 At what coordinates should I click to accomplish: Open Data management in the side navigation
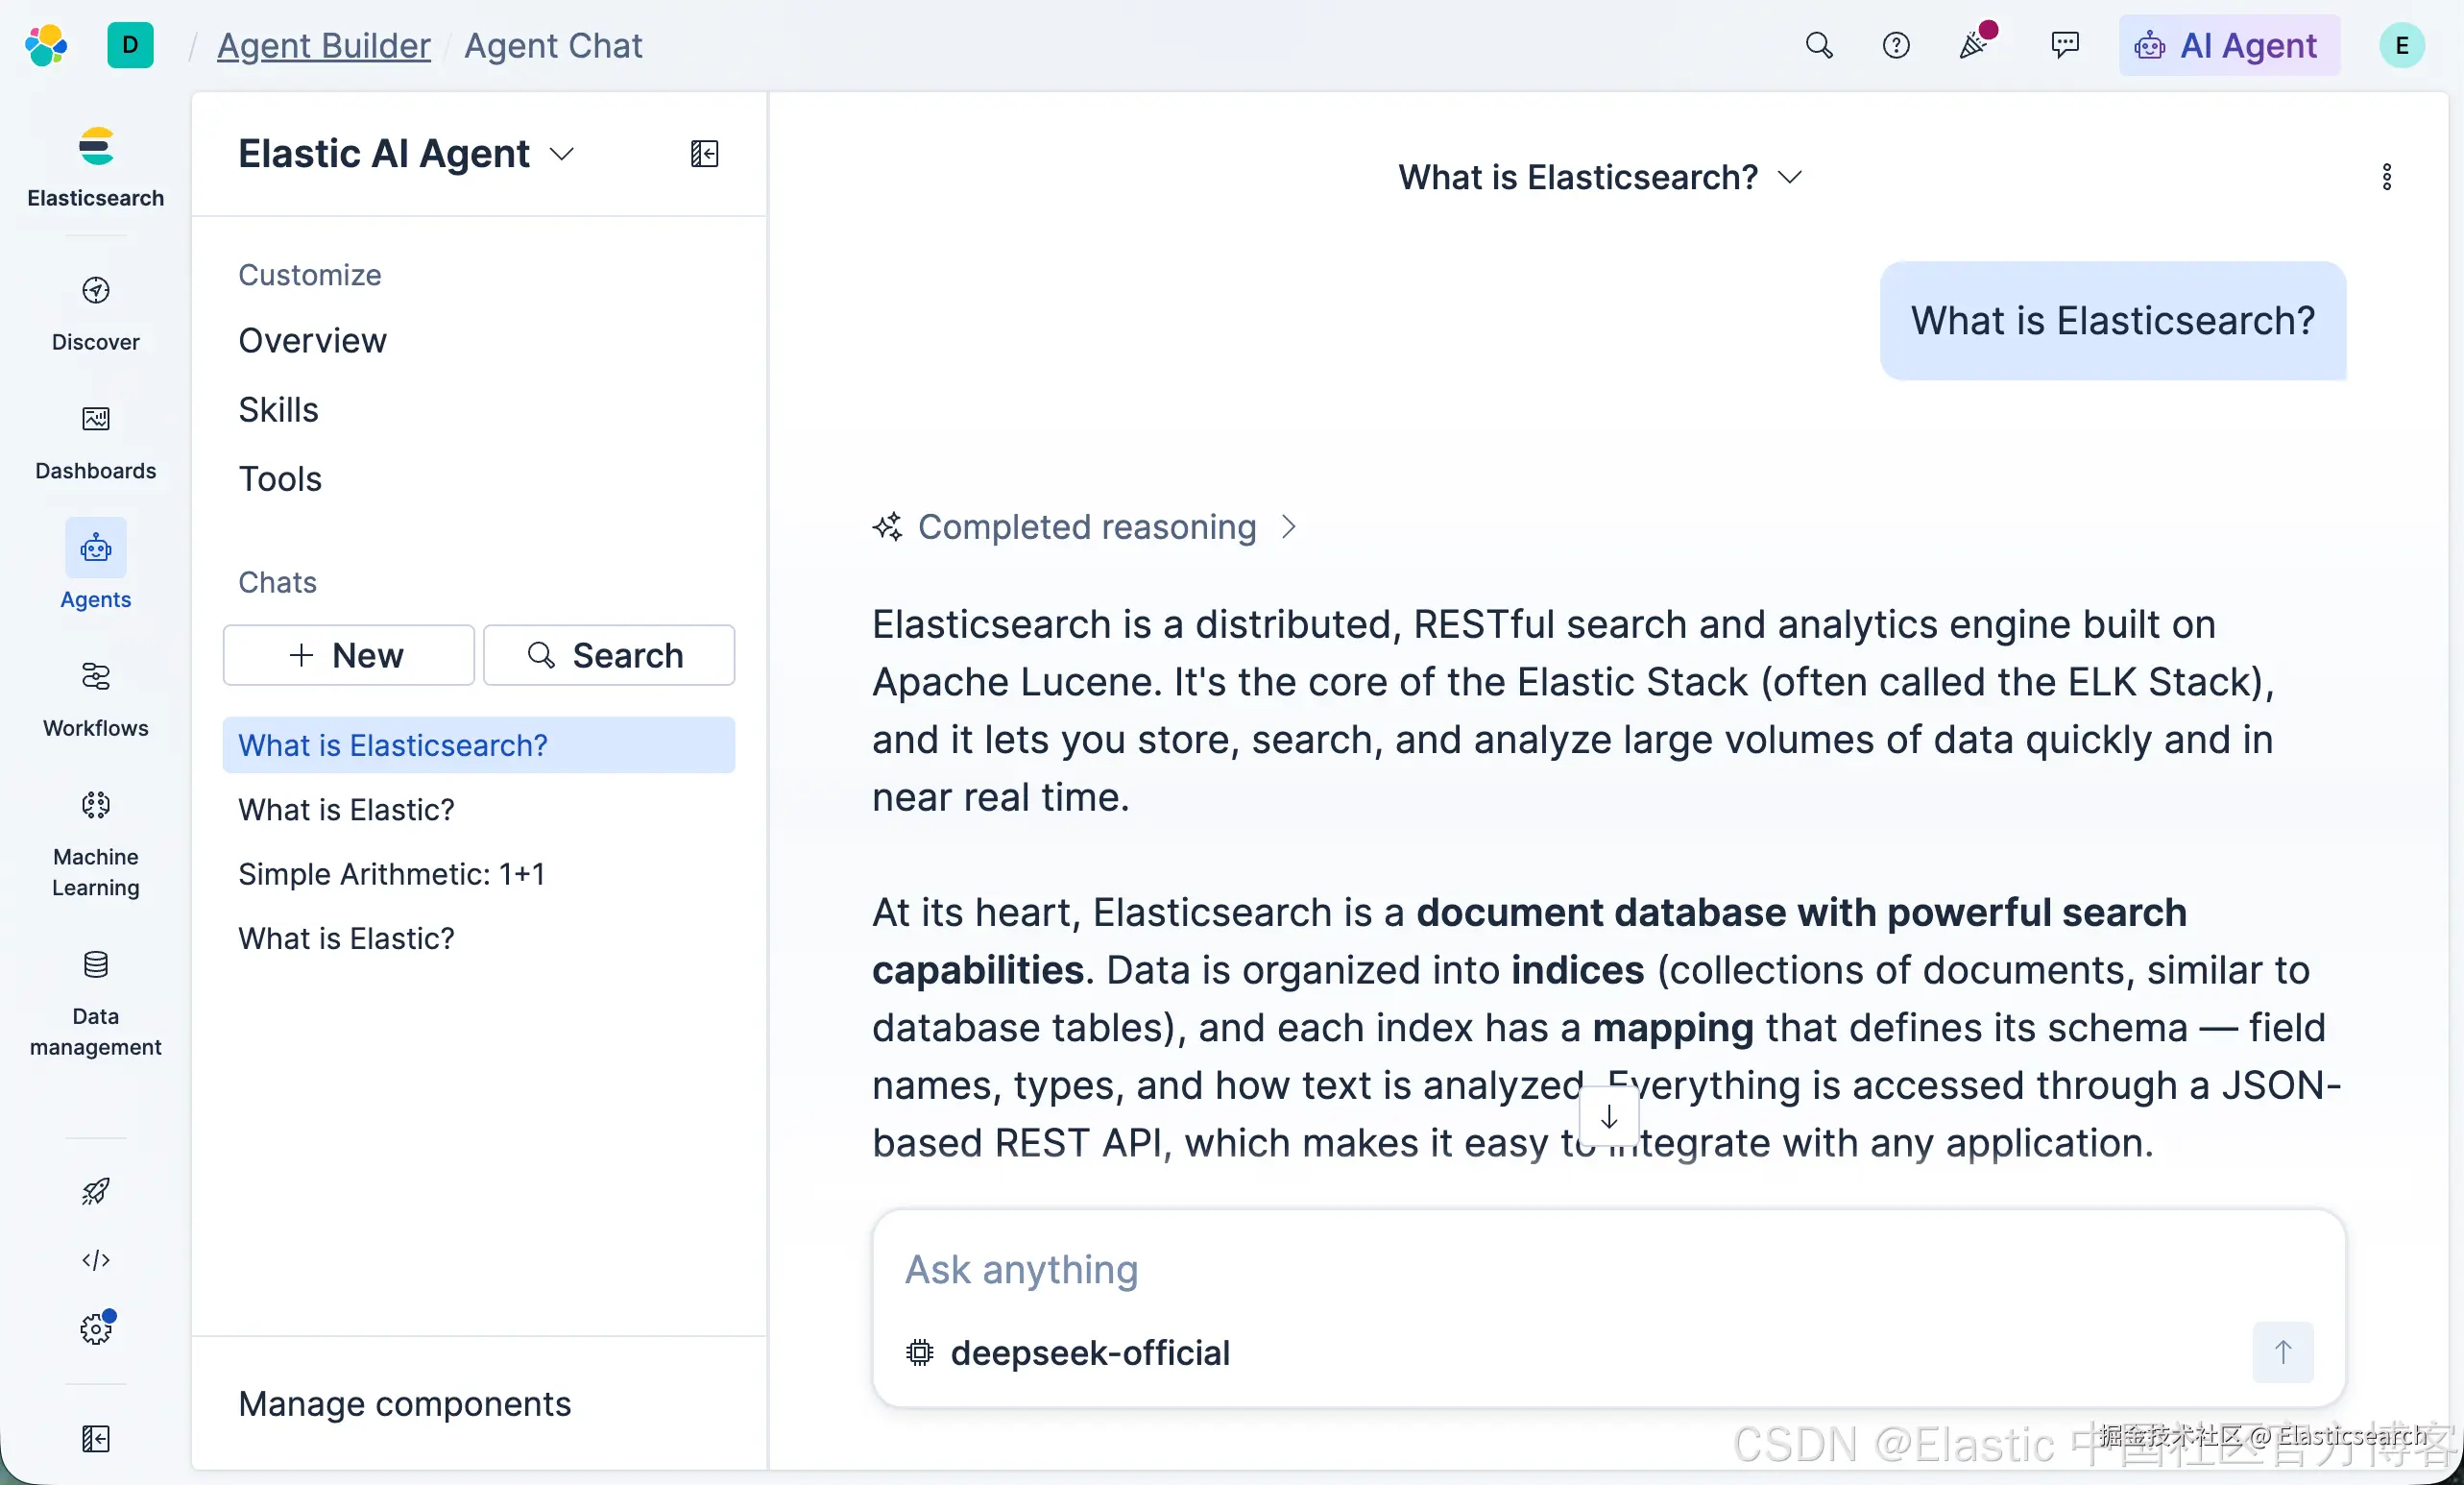pos(96,1004)
